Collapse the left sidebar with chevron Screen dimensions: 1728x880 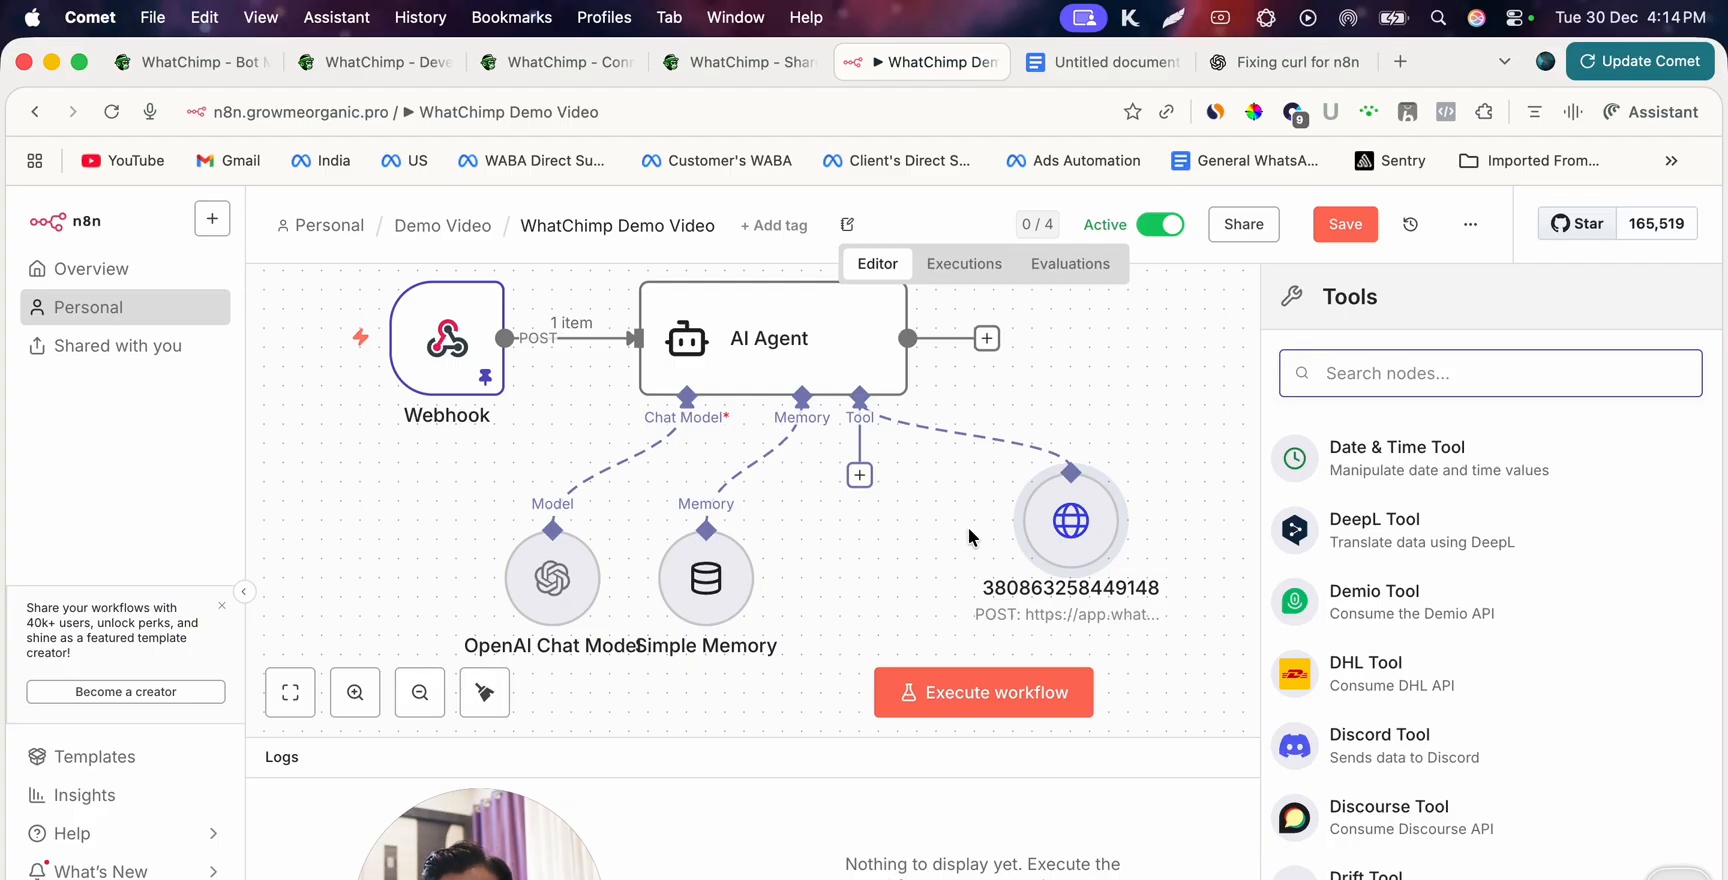coord(243,592)
